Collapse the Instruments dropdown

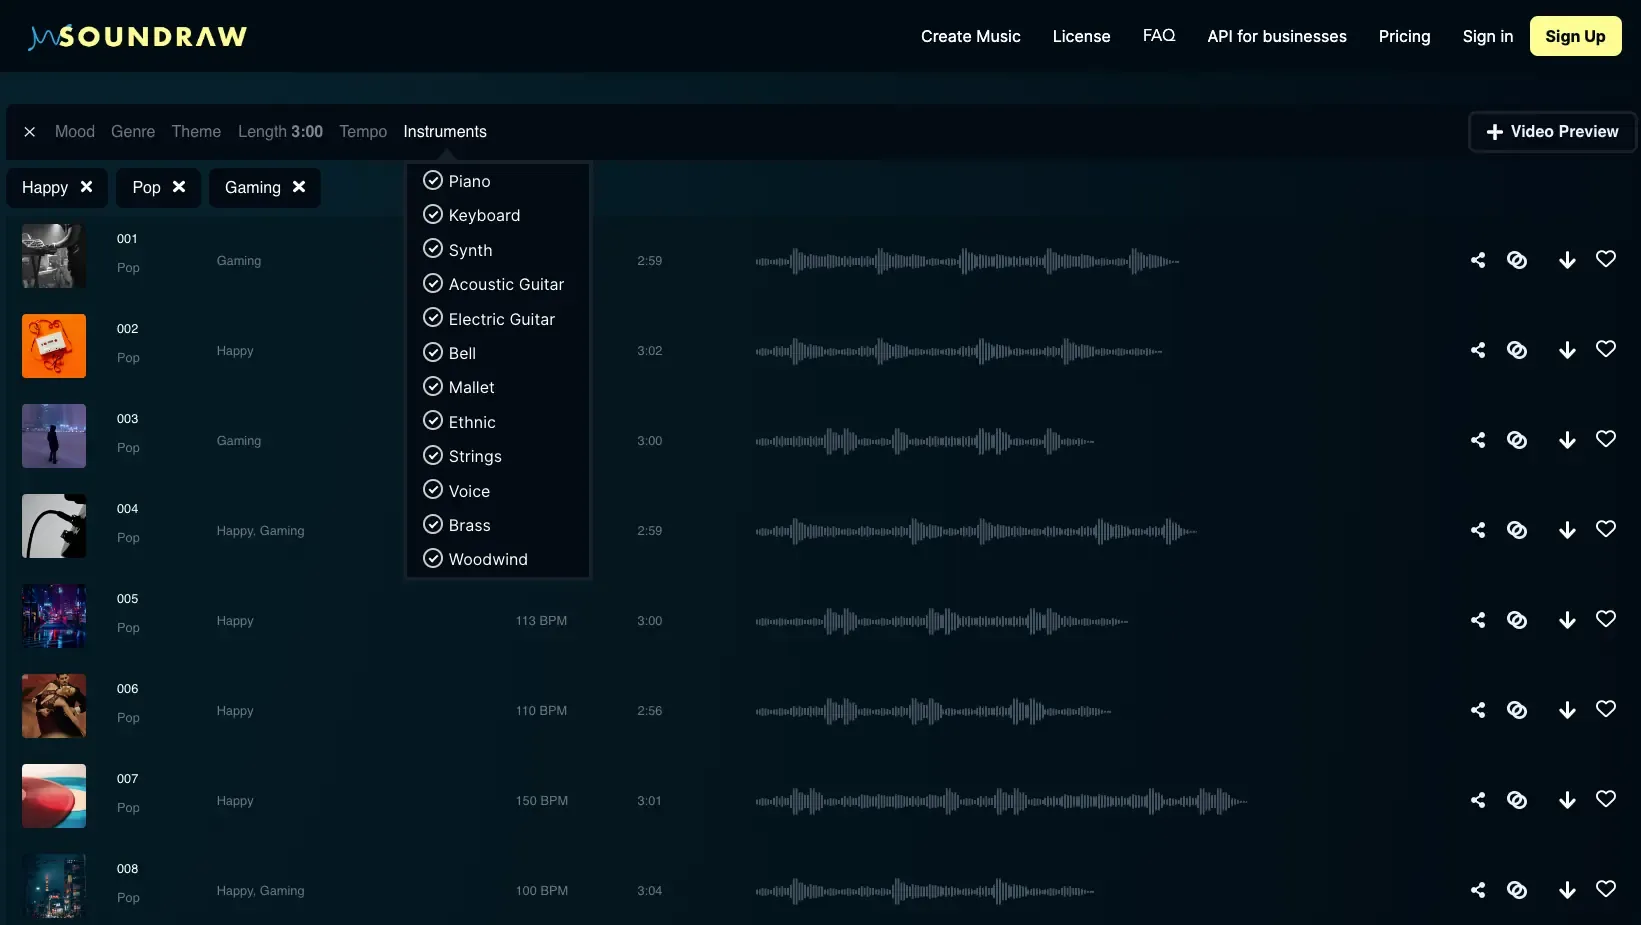tap(445, 132)
